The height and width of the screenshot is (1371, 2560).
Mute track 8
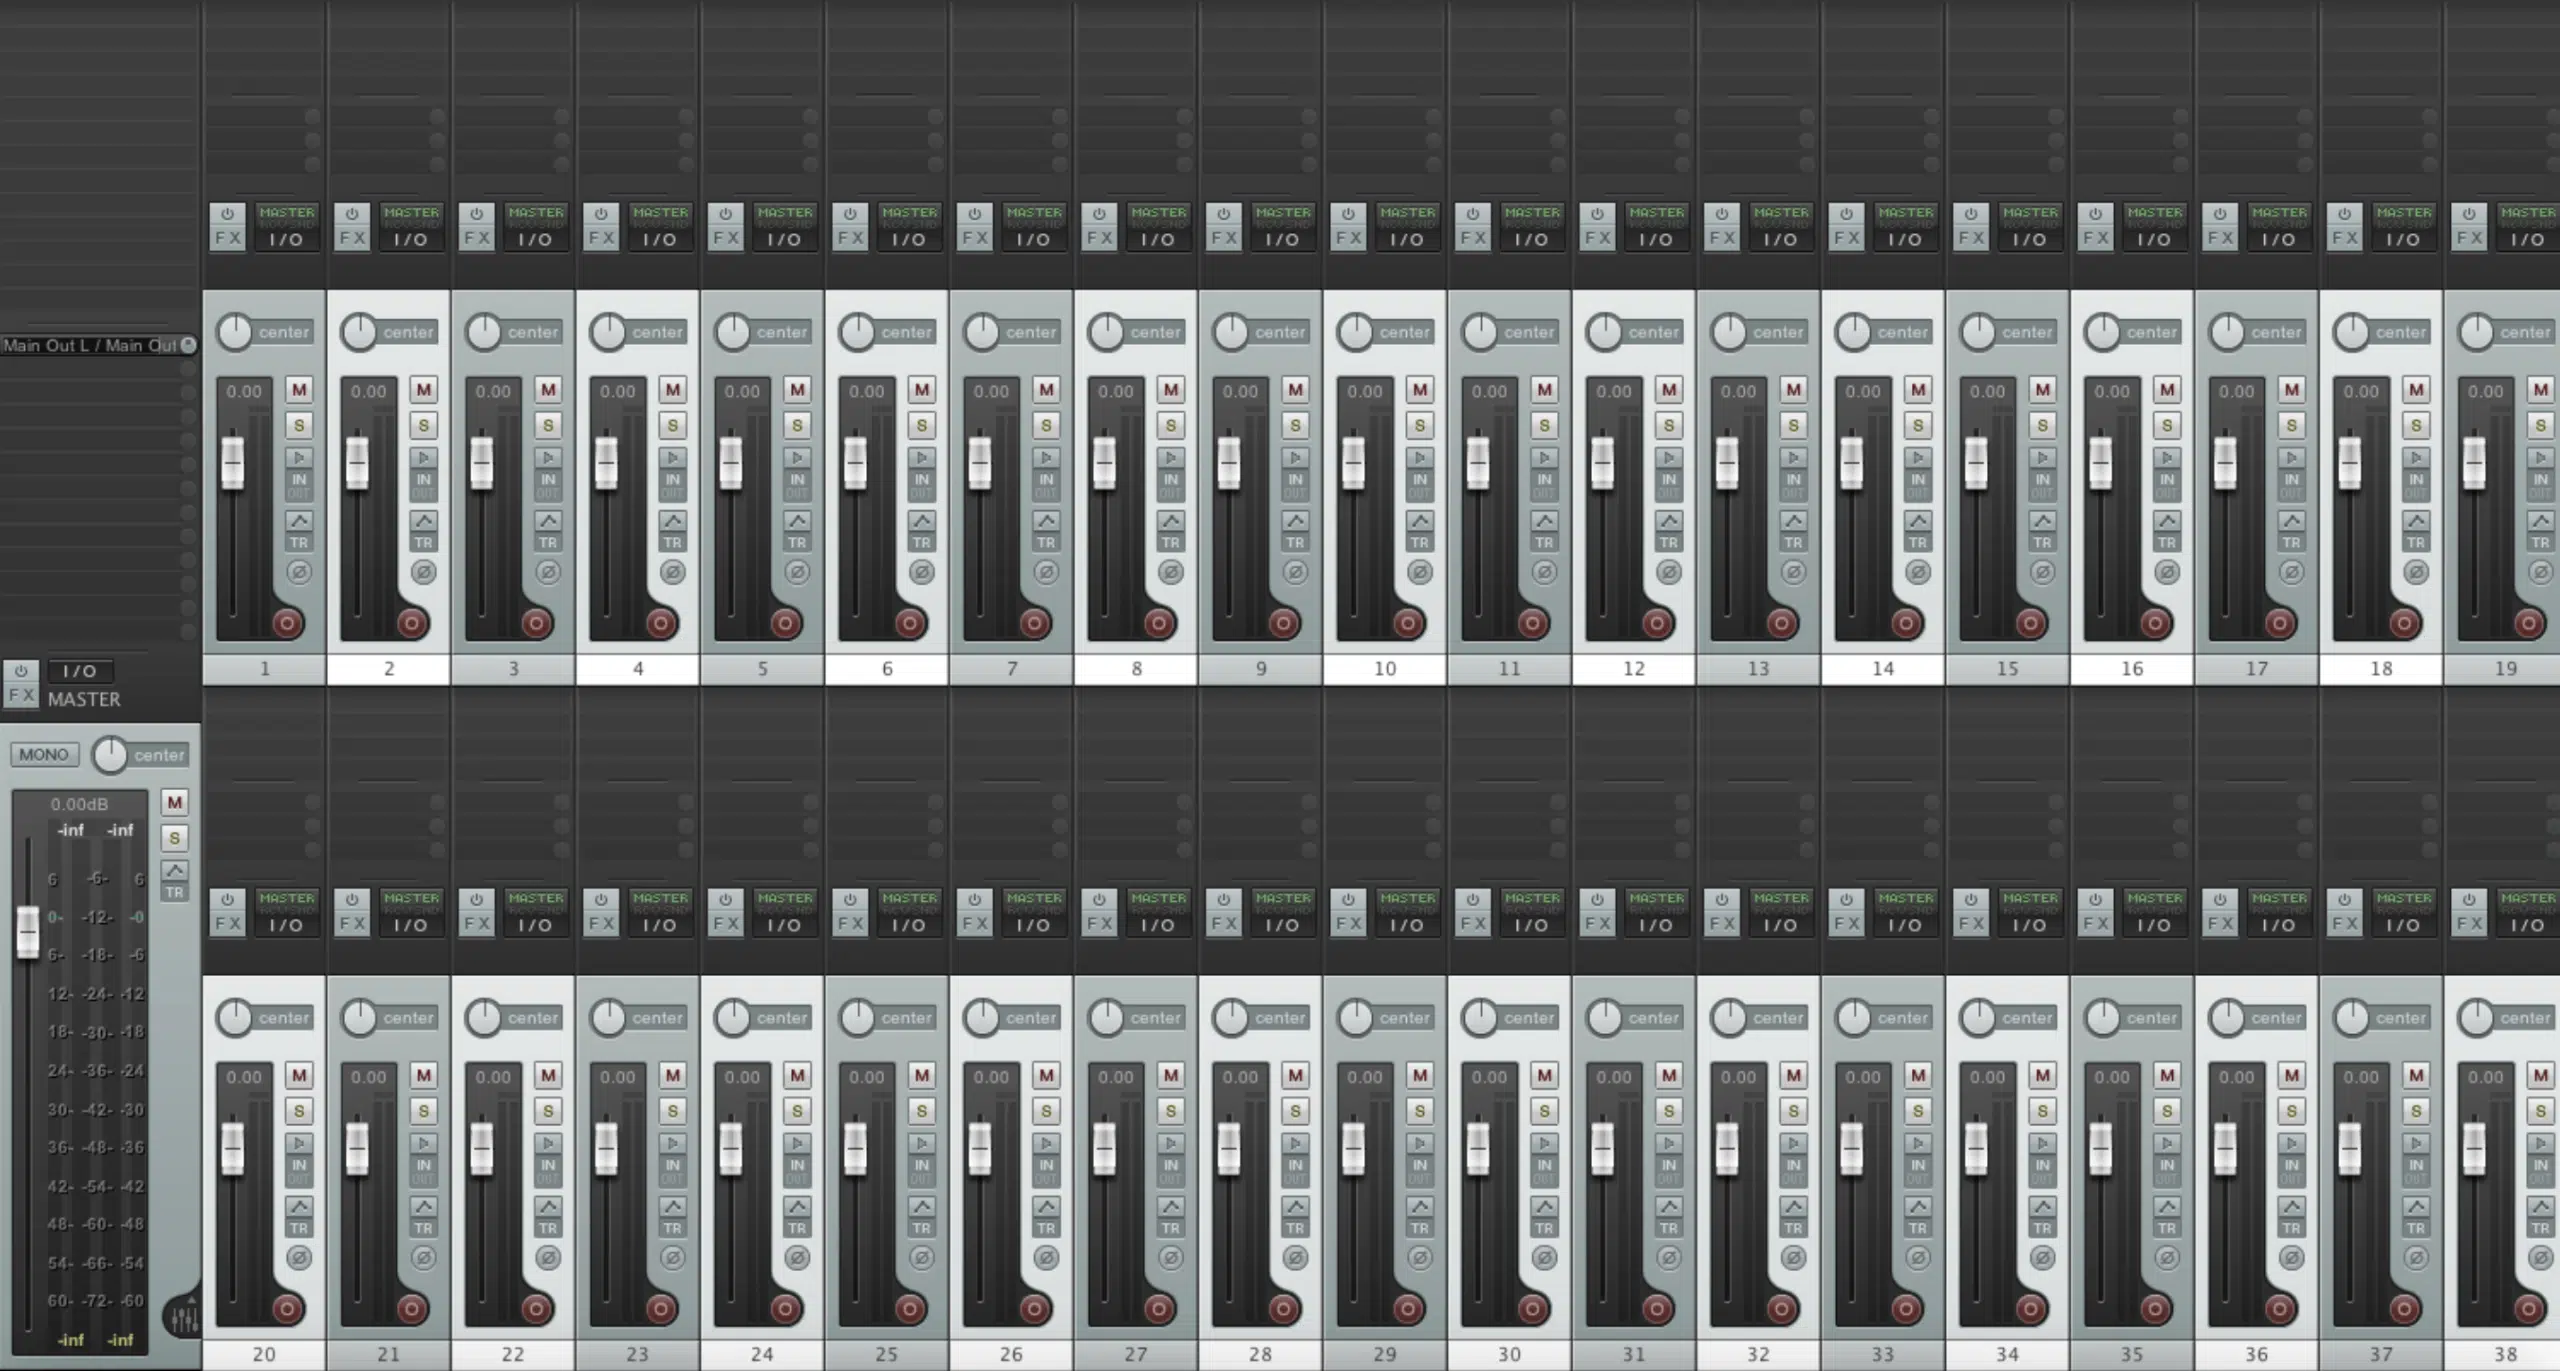[1171, 389]
